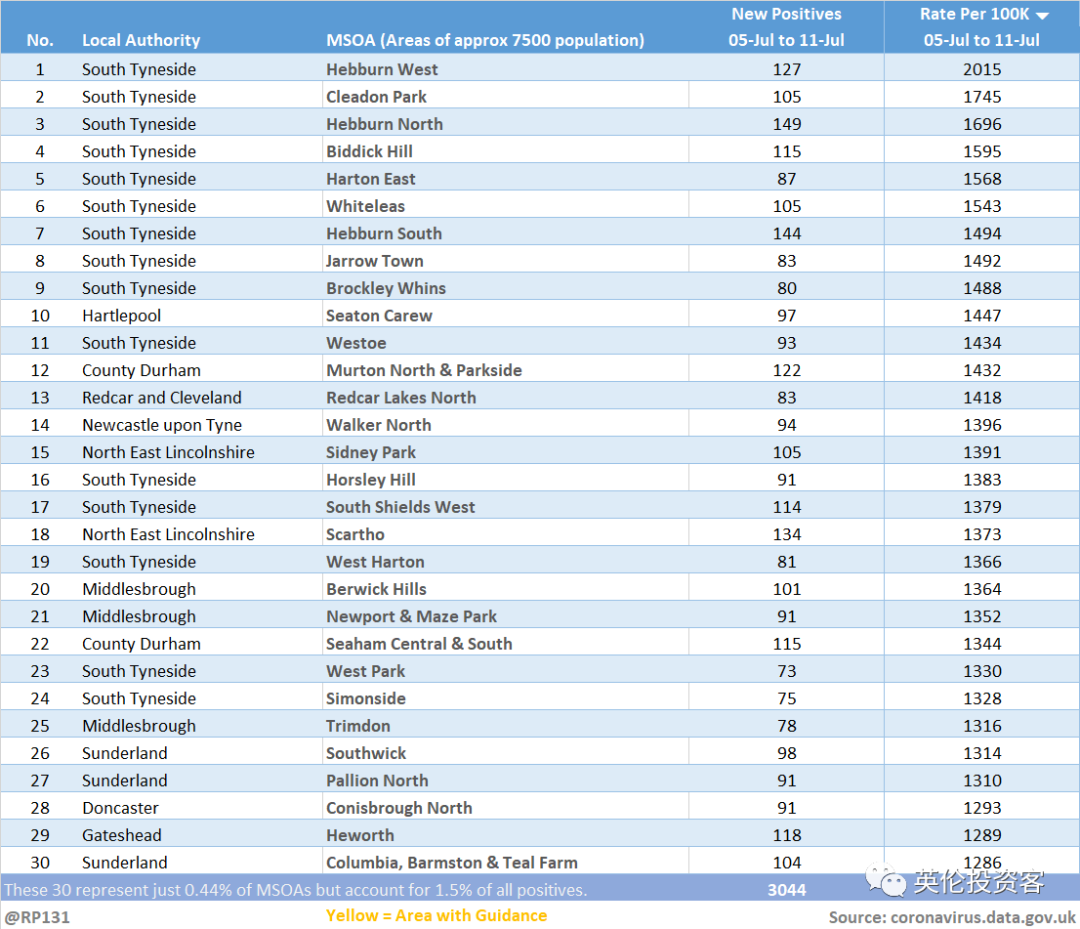Image resolution: width=1080 pixels, height=929 pixels.
Task: Select the 'Gateshead' local authority cell
Action: (121, 835)
